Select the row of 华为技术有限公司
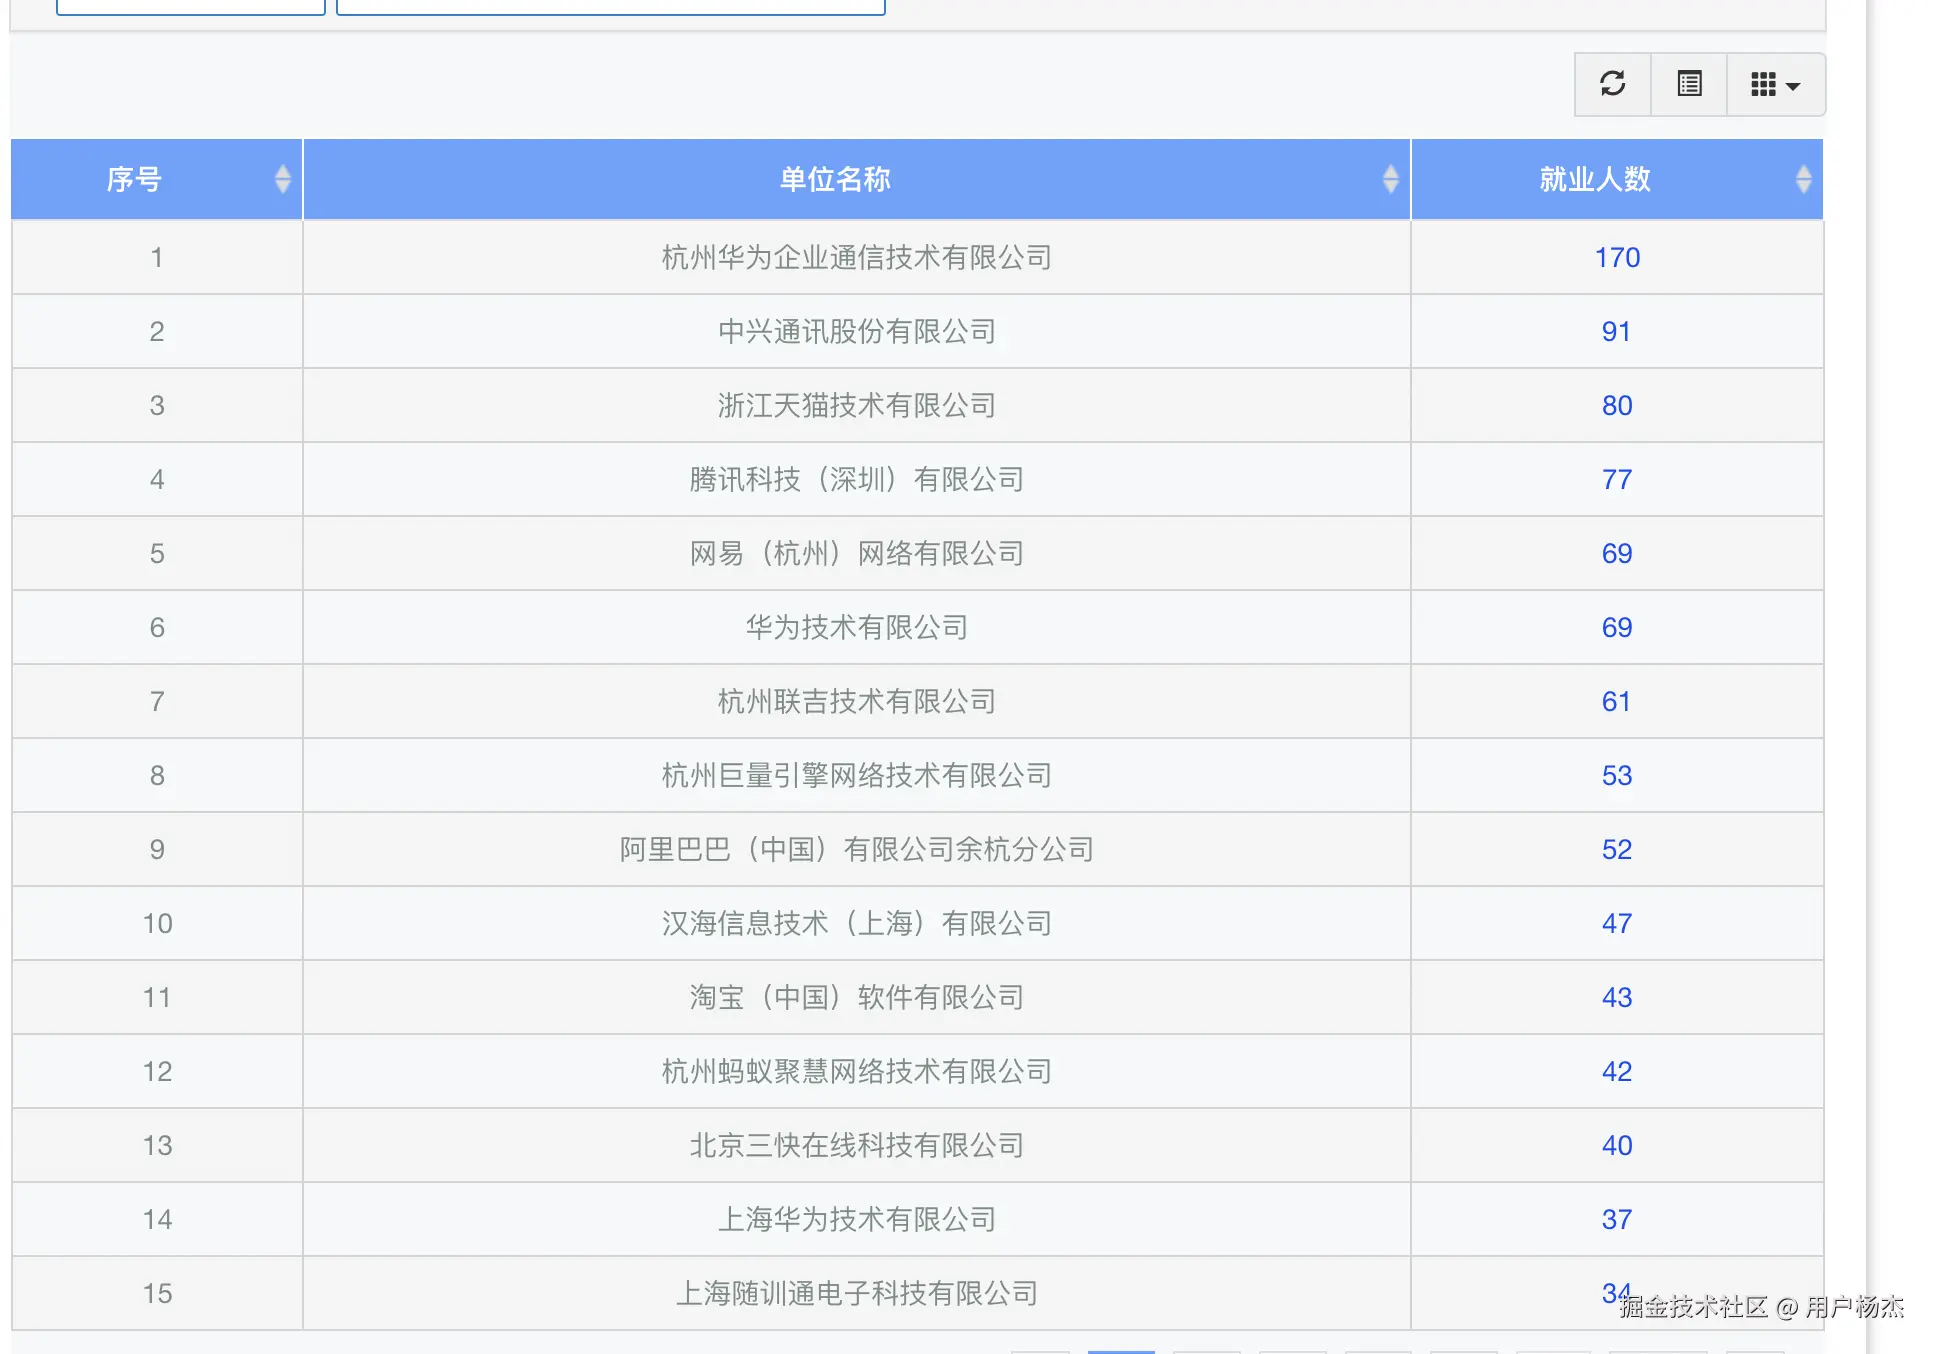1938x1354 pixels. pos(855,627)
